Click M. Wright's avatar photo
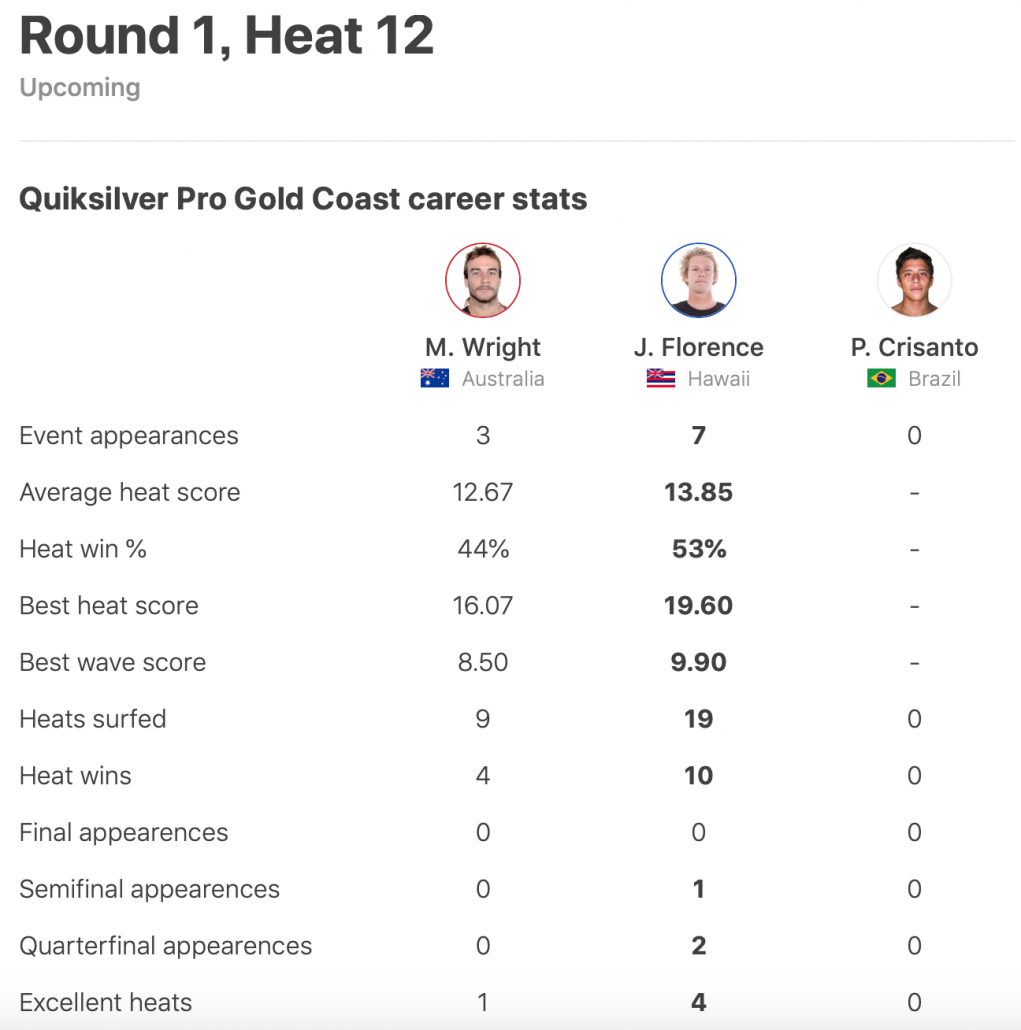This screenshot has height=1030, width=1021. (483, 280)
